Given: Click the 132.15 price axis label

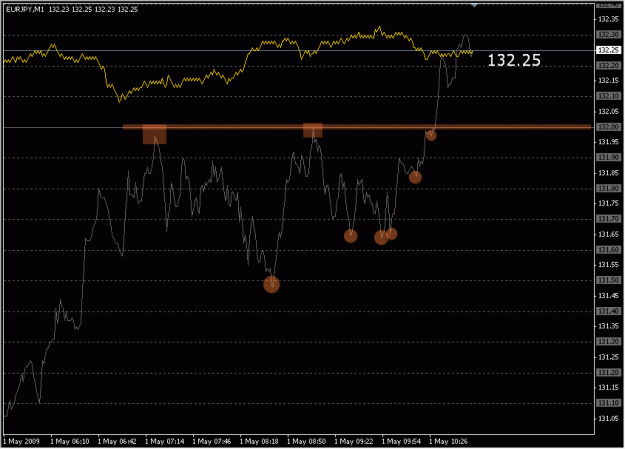Looking at the screenshot, I should pyautogui.click(x=609, y=81).
